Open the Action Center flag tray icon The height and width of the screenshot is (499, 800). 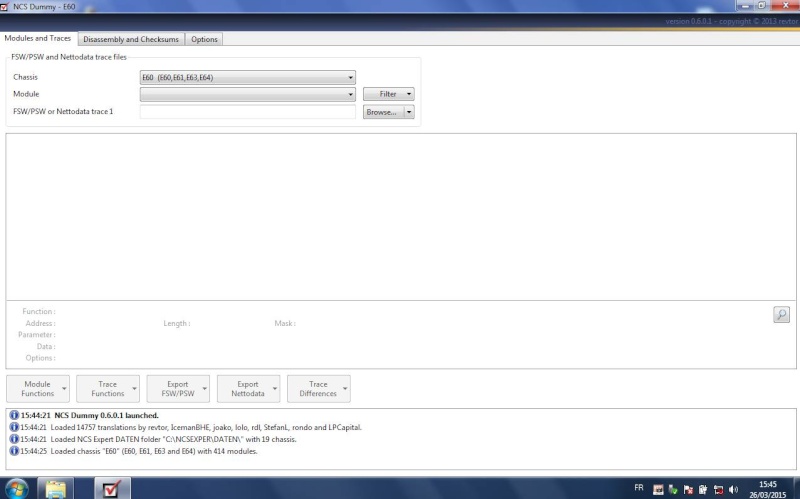click(688, 490)
